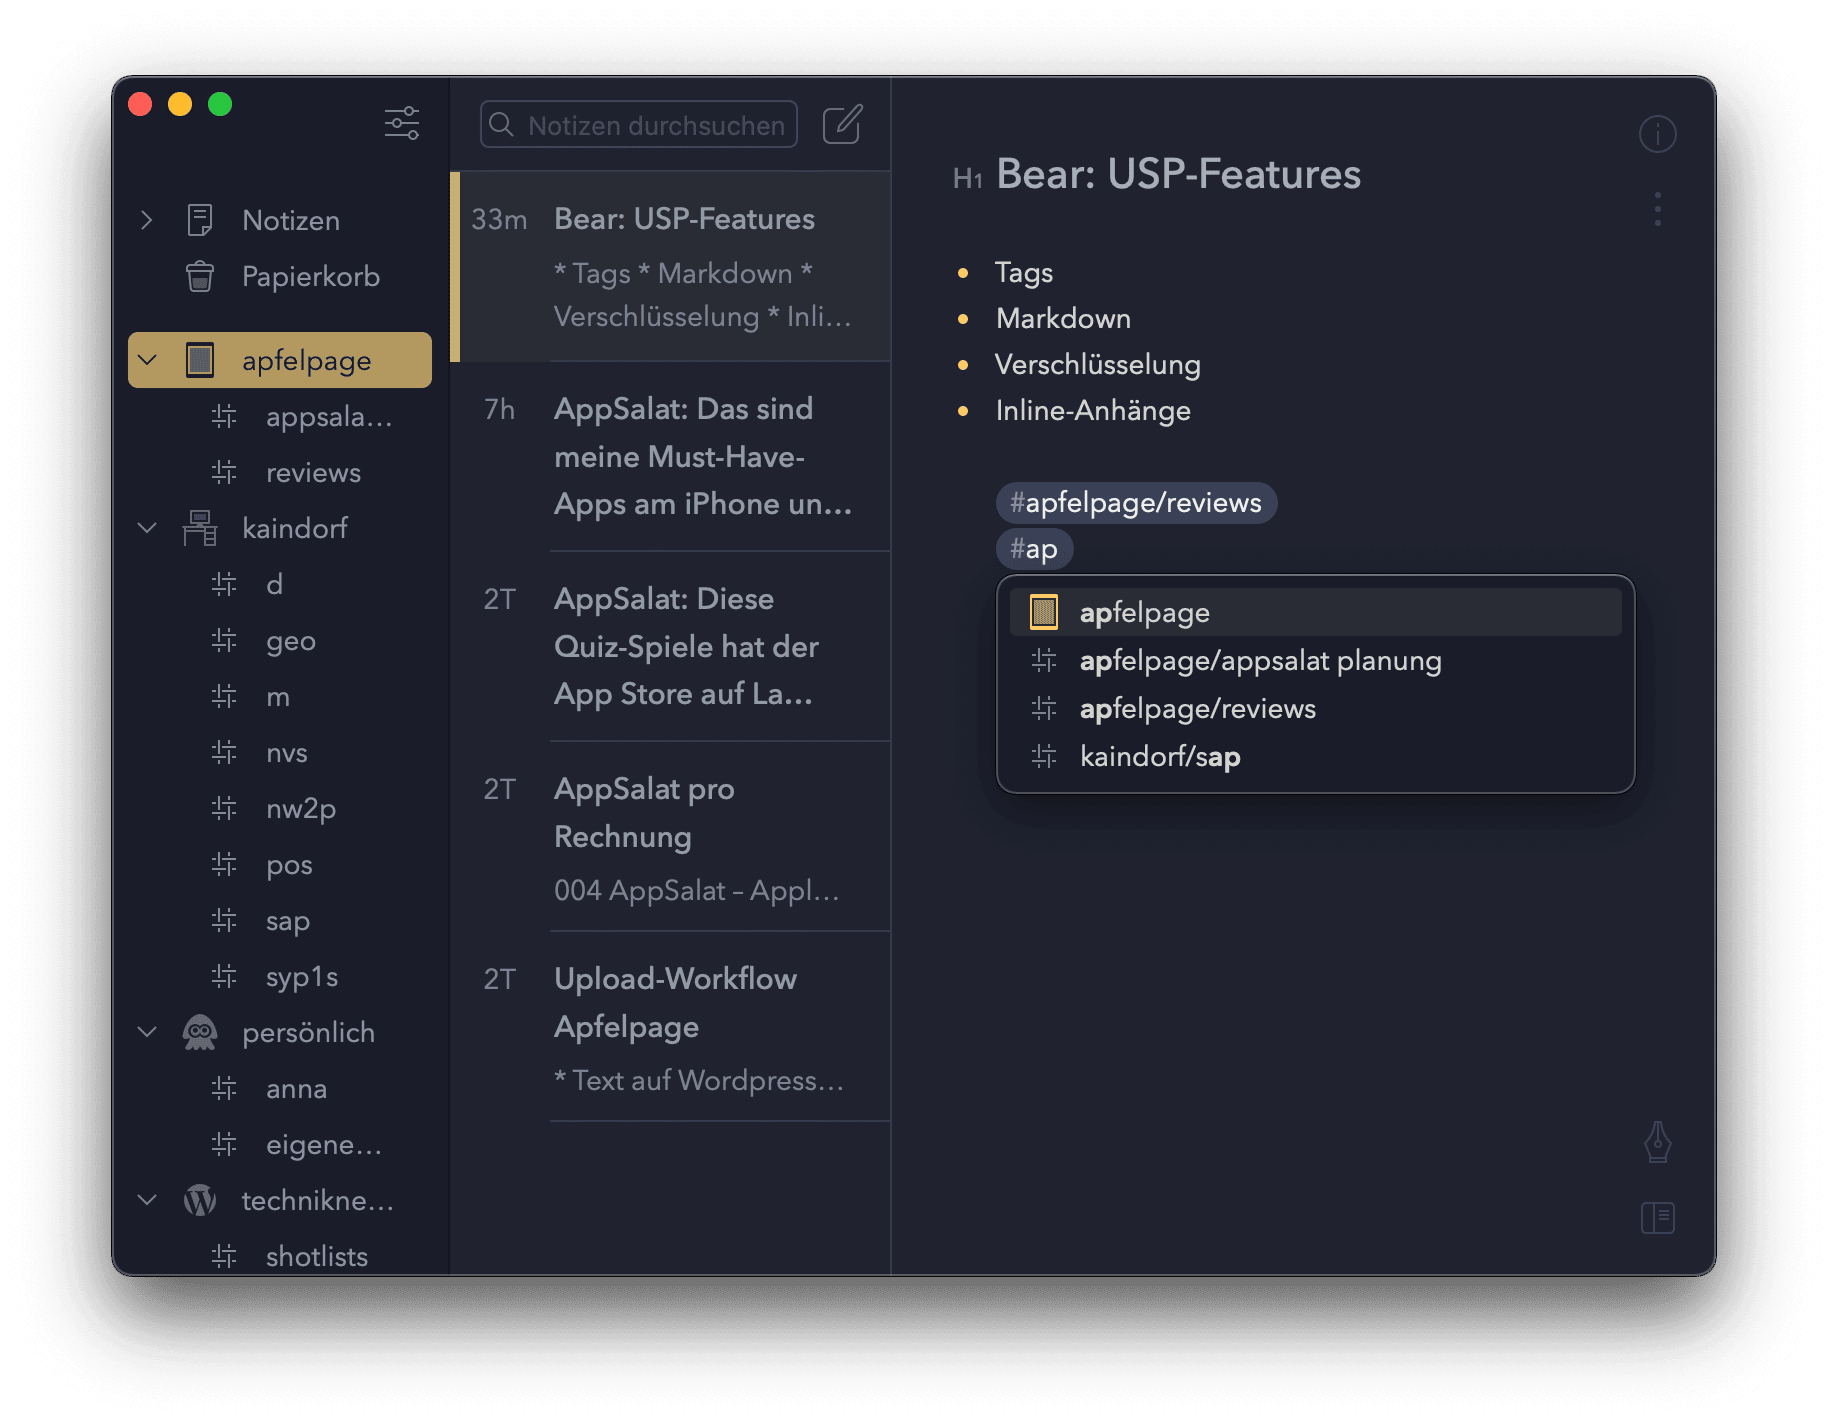Click the magnifier icon in search box
The height and width of the screenshot is (1424, 1828).
(x=502, y=124)
